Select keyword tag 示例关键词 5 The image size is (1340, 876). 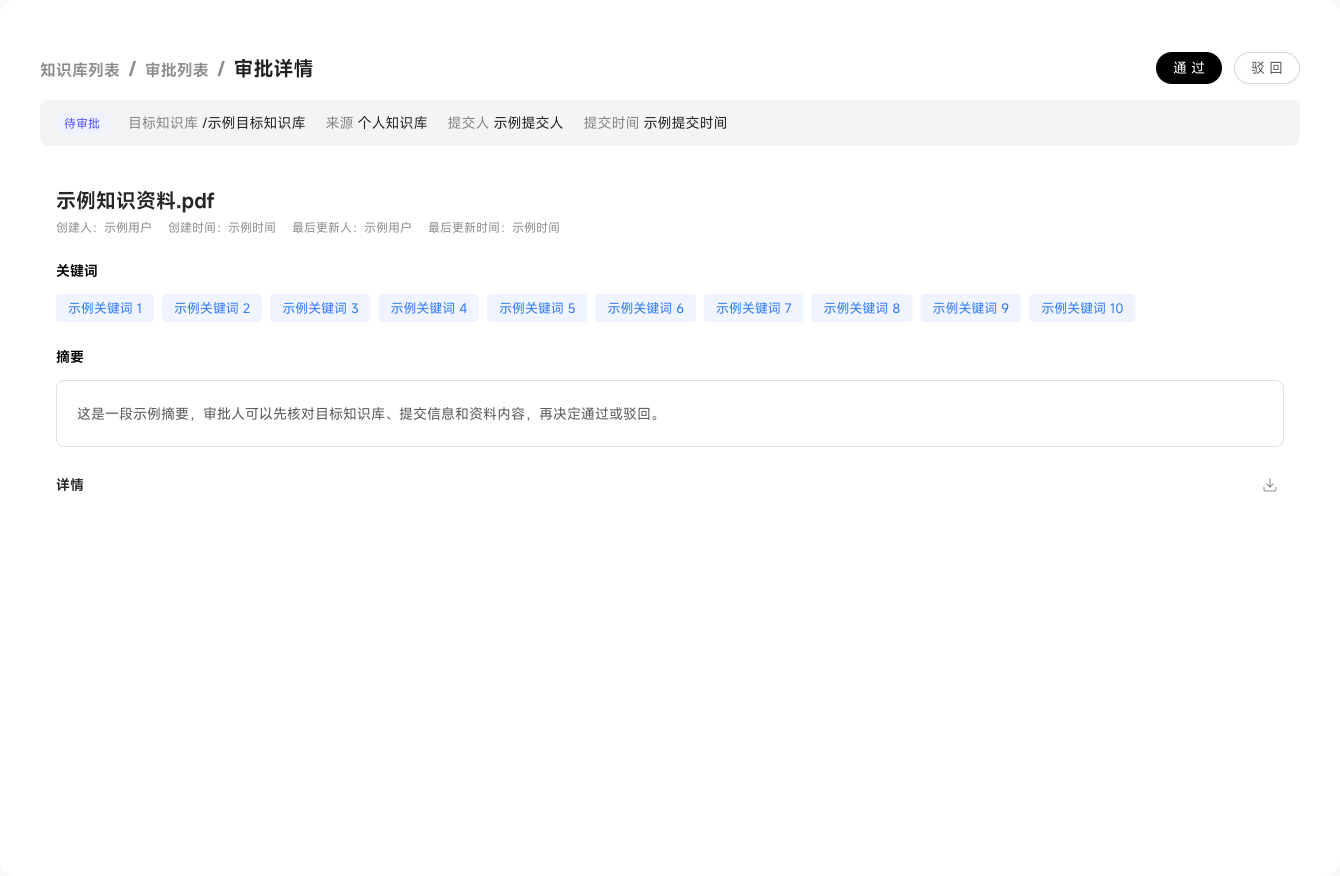537,308
